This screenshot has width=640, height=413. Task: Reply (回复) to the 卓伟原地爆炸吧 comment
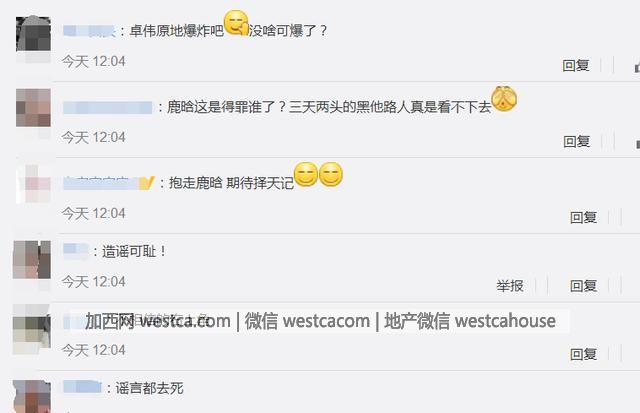pyautogui.click(x=576, y=65)
